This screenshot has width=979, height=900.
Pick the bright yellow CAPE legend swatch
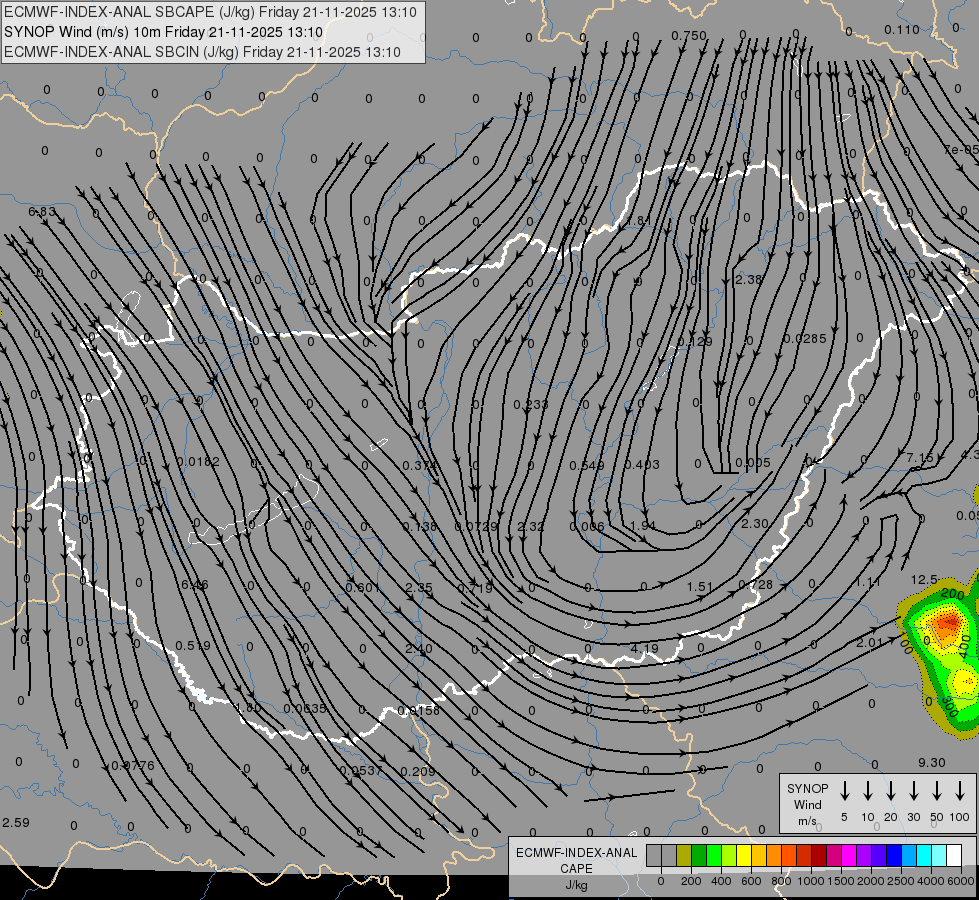744,856
